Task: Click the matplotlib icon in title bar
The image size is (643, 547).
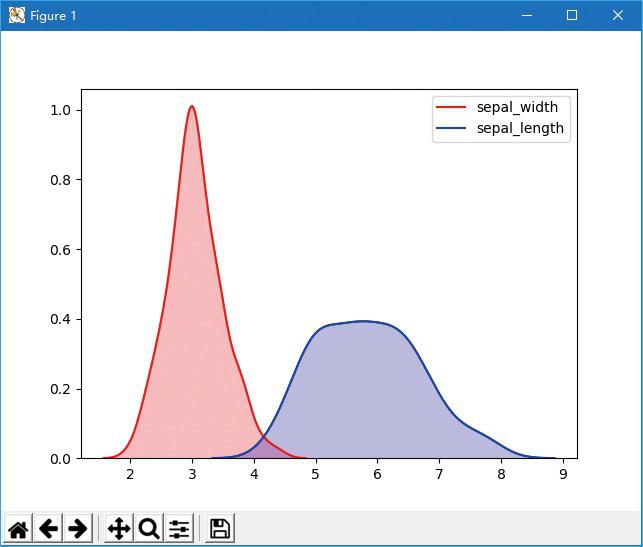Action: tap(17, 16)
